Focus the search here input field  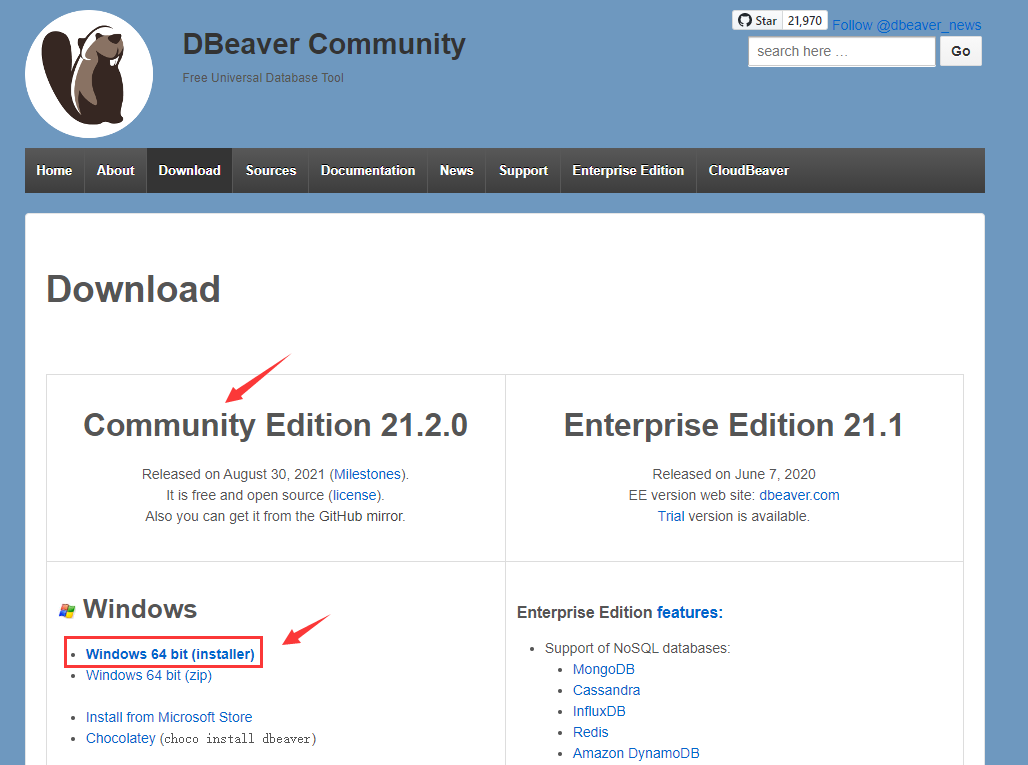(x=842, y=51)
